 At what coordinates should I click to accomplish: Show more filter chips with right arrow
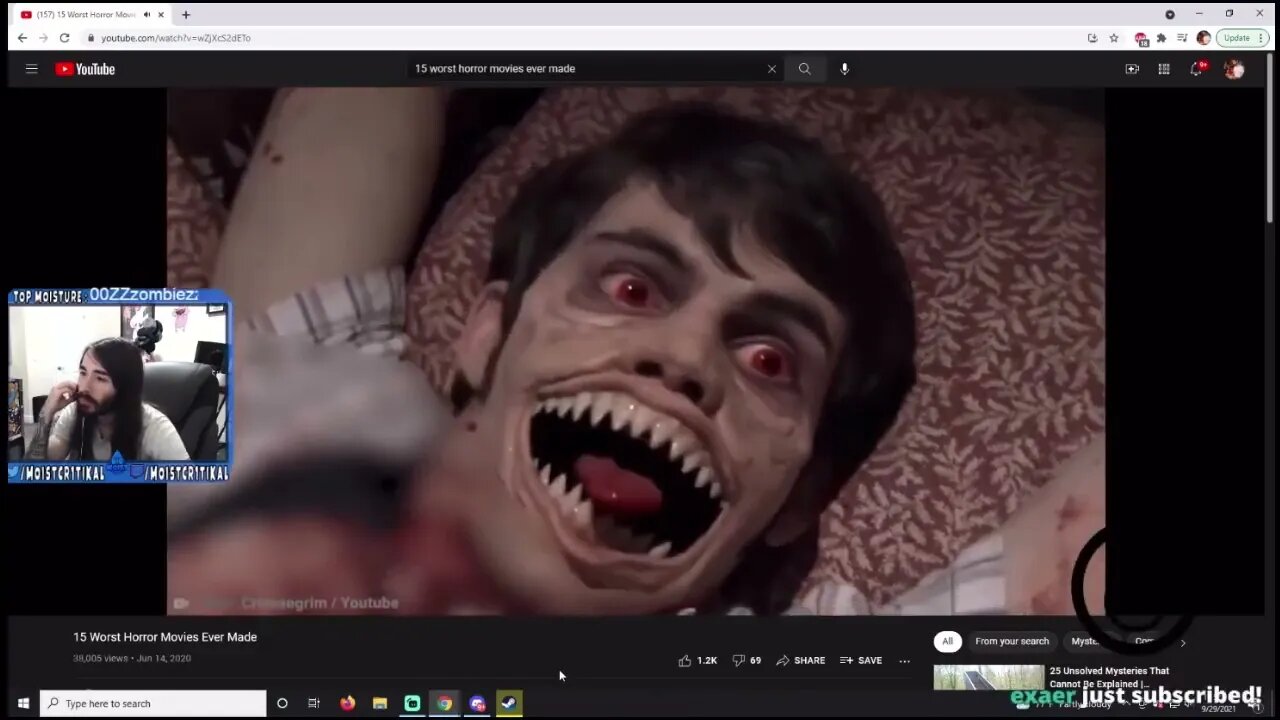1182,642
